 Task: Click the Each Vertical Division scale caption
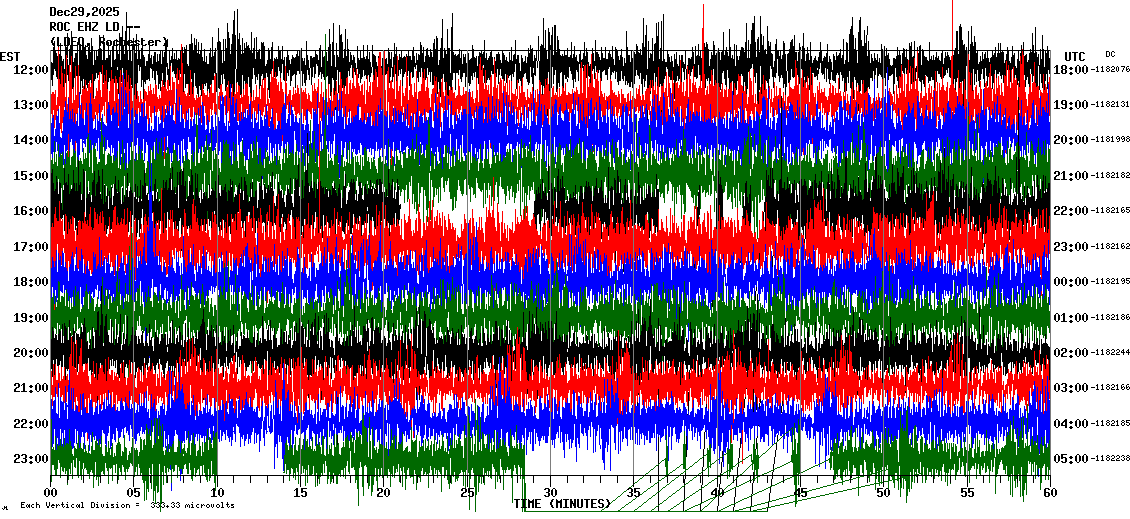tap(127, 505)
